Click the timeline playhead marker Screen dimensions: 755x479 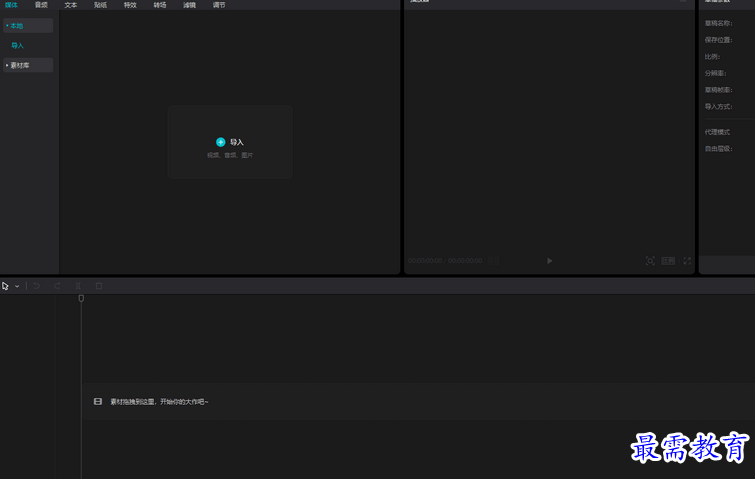(x=81, y=298)
